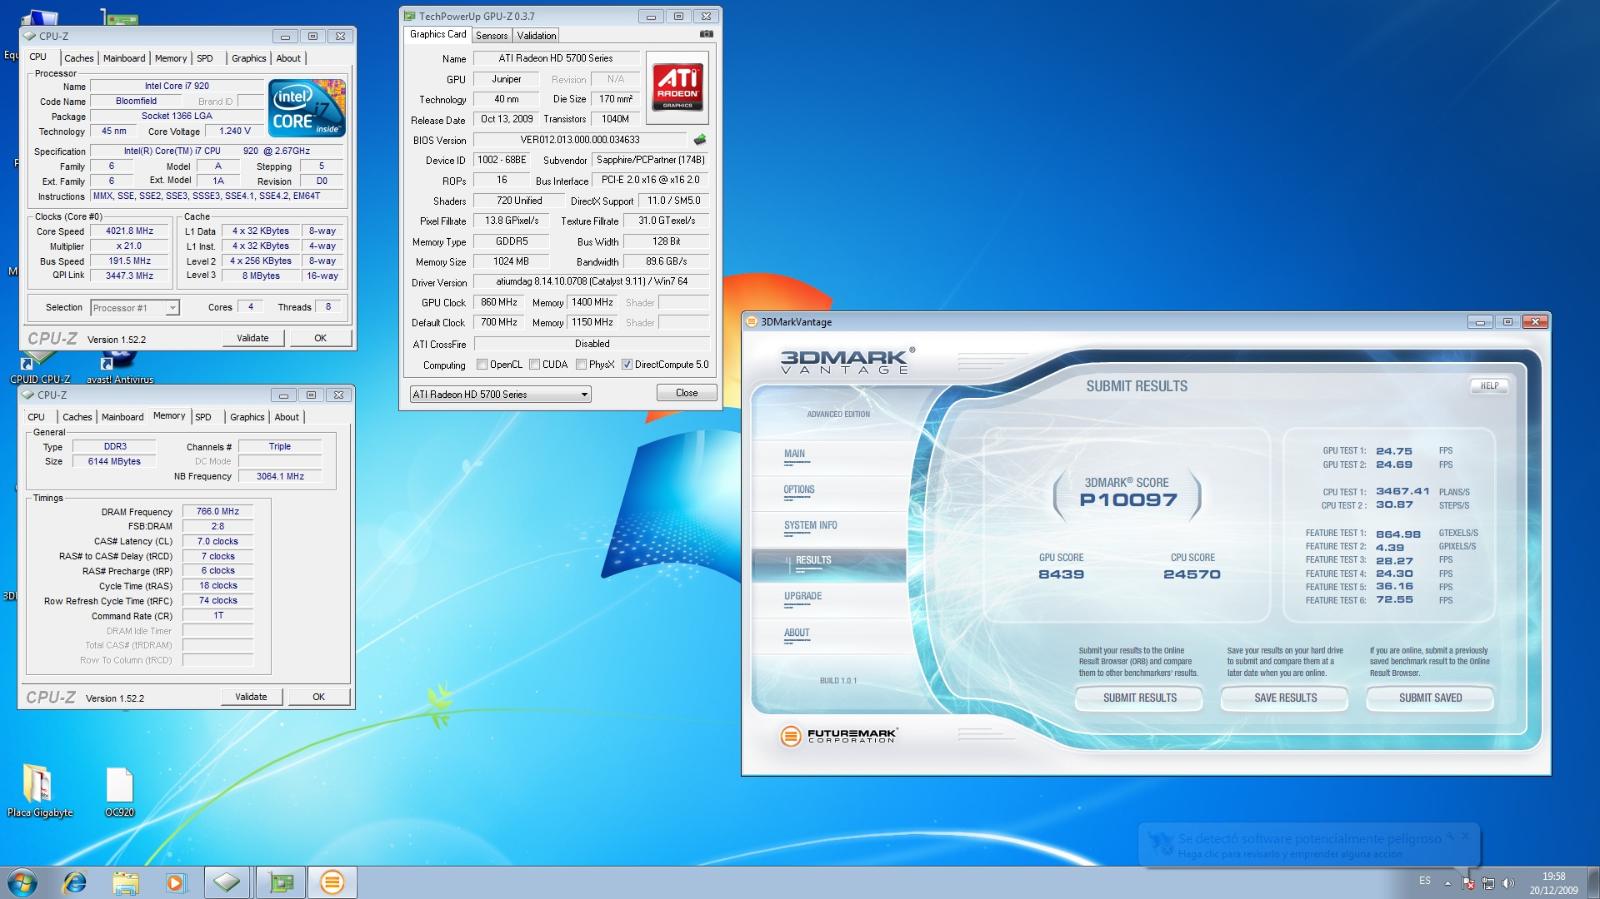Click OK in lower CPU-Z memory window
The height and width of the screenshot is (899, 1600).
(x=318, y=697)
